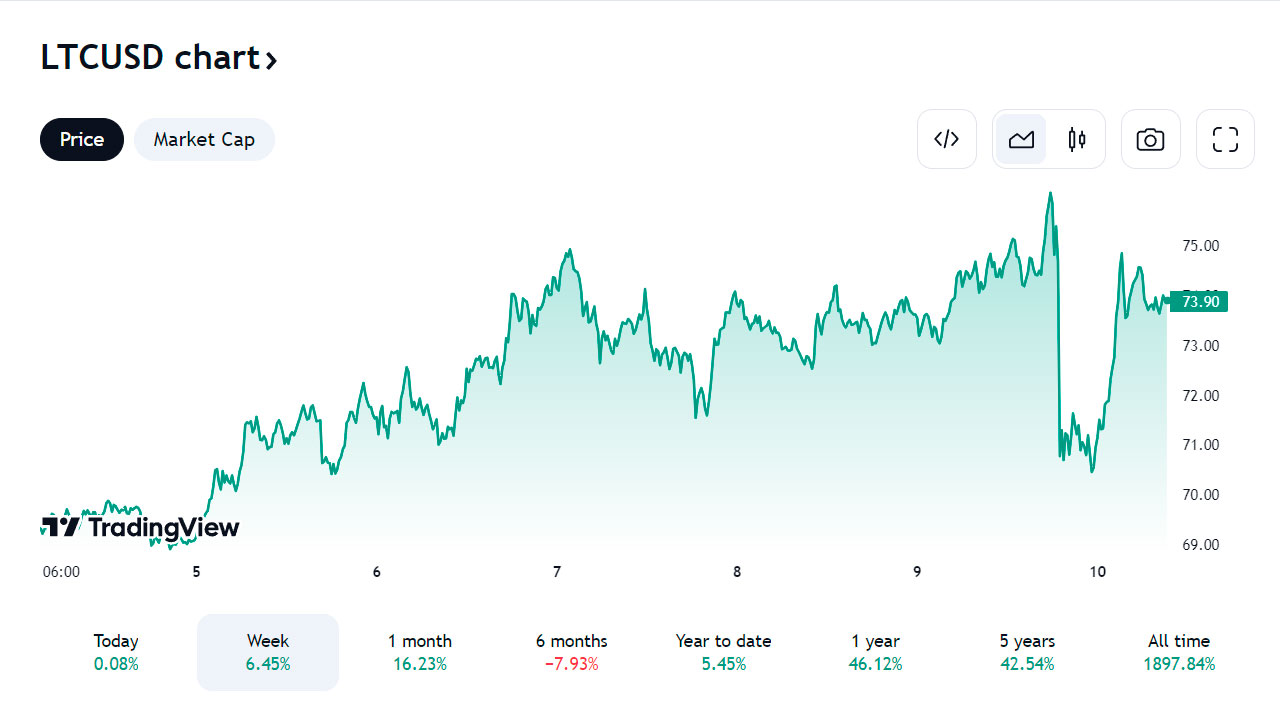Image resolution: width=1280 pixels, height=720 pixels.
Task: Select the Week time range
Action: [x=268, y=652]
